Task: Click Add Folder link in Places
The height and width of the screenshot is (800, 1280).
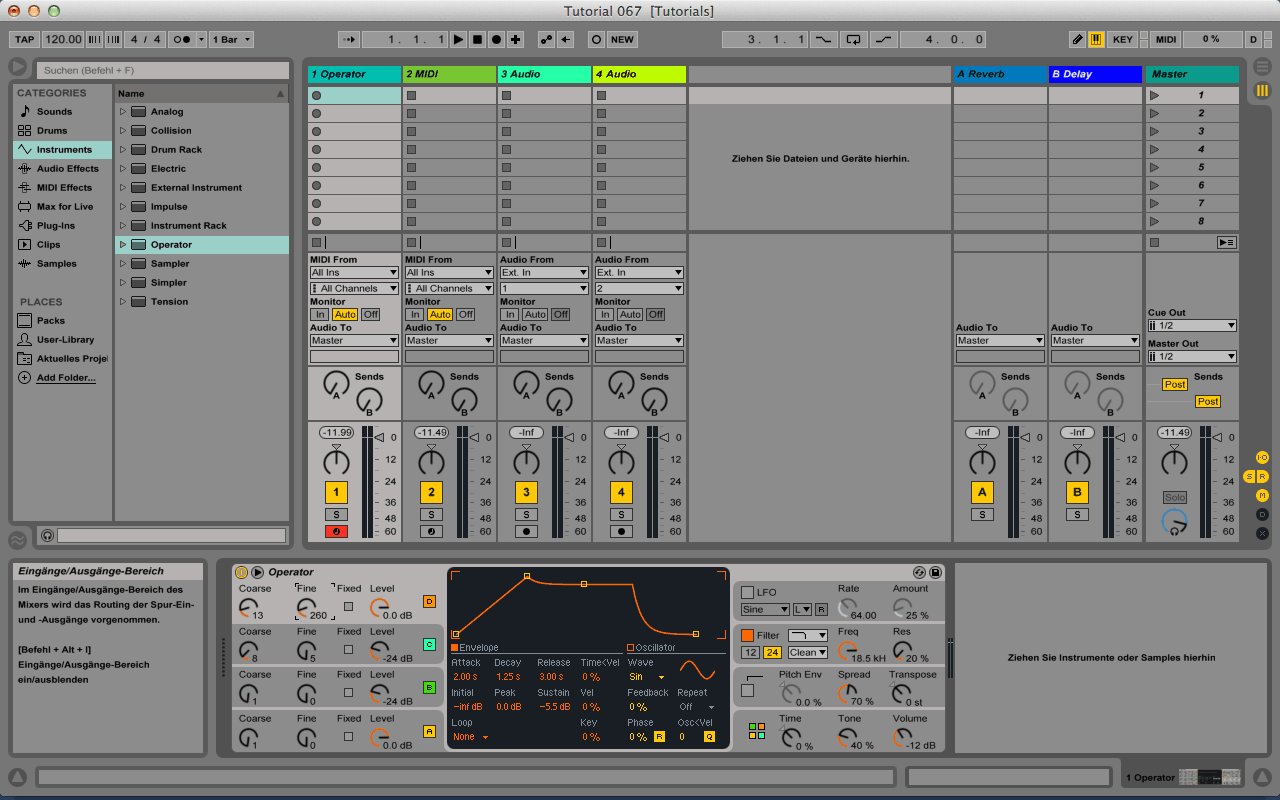Action: pos(66,378)
